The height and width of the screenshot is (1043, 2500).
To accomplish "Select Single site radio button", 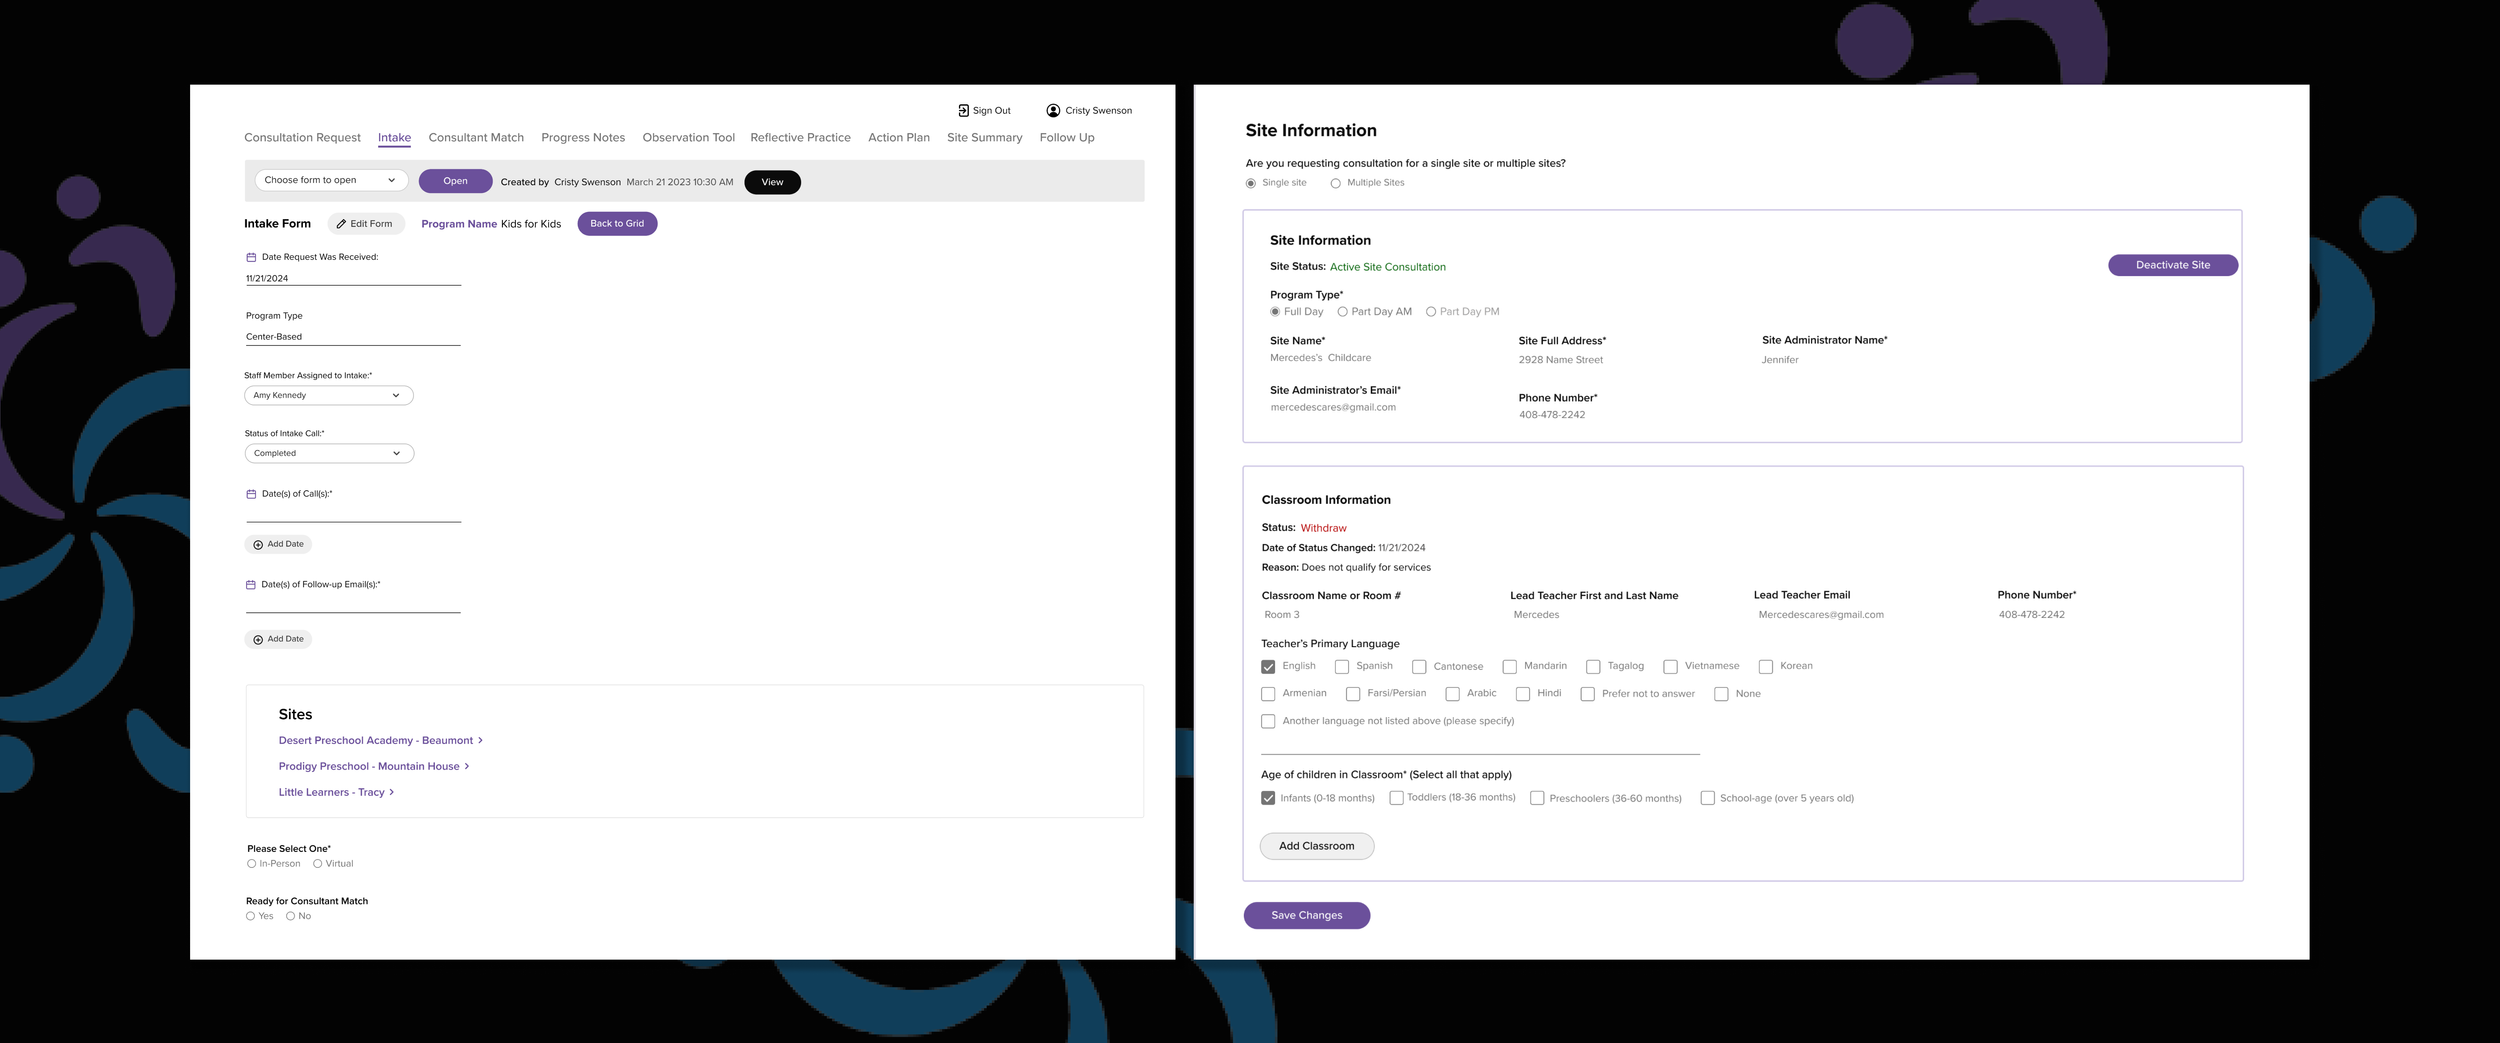I will point(1251,183).
